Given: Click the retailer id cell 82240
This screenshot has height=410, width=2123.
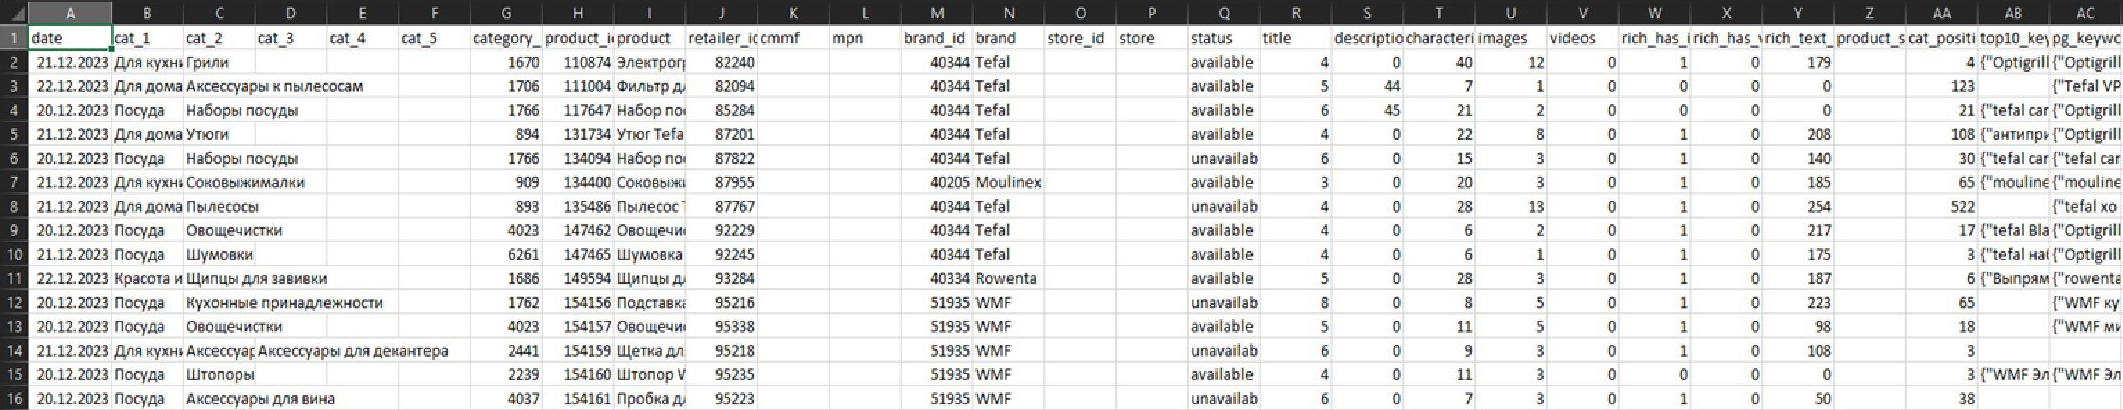Looking at the screenshot, I should (721, 62).
